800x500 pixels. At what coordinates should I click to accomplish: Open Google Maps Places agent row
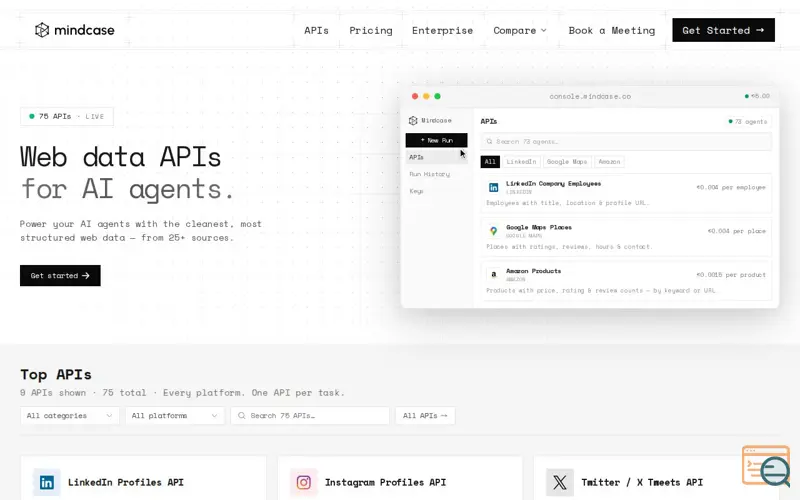tap(626, 237)
